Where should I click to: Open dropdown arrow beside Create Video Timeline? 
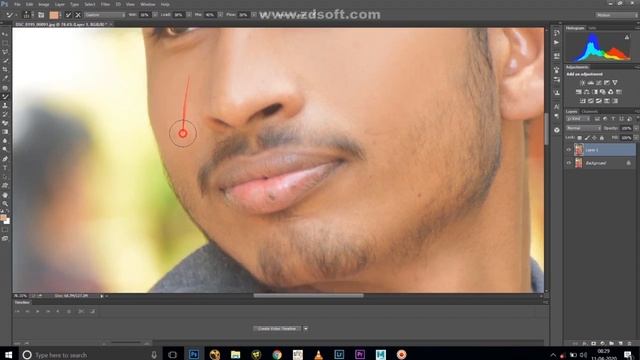point(305,329)
